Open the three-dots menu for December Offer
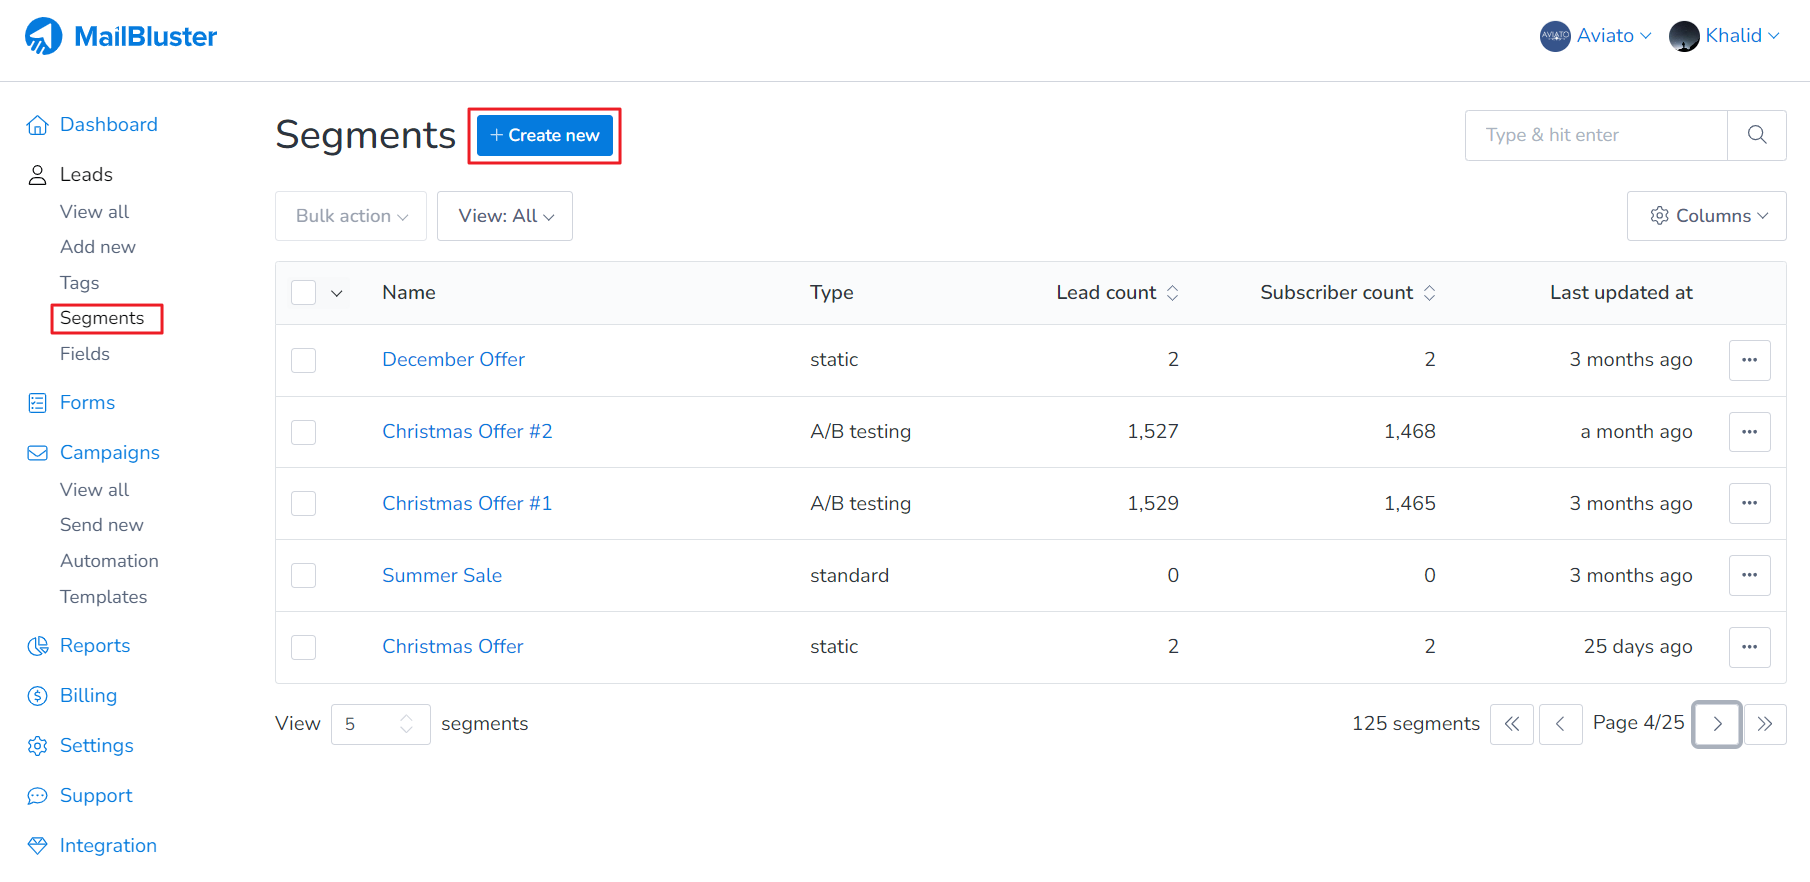The image size is (1810, 882). pos(1749,360)
